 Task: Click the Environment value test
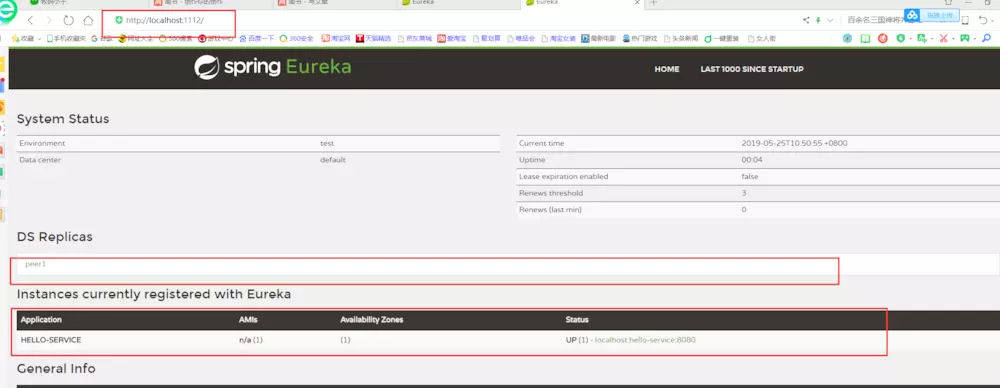(x=327, y=144)
